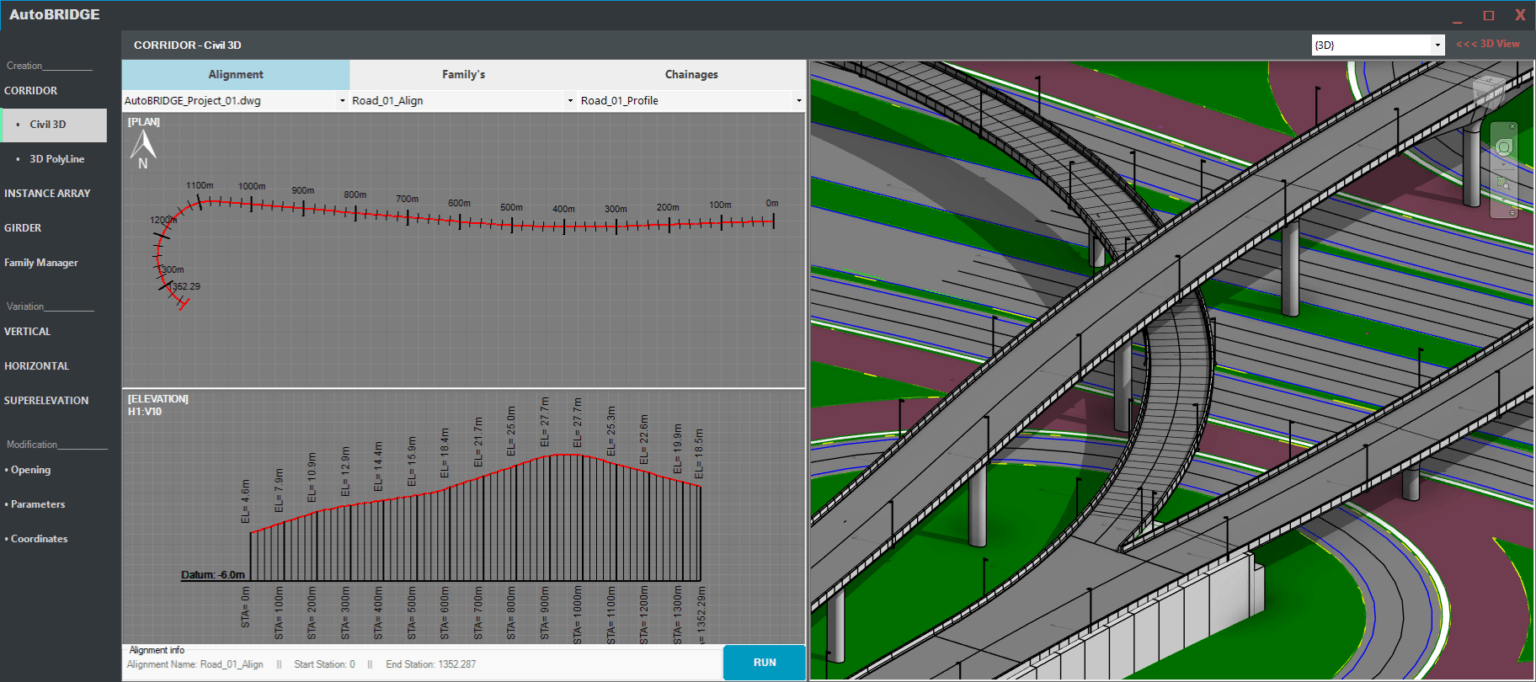Expand the navigation bar options chevron

[x=1503, y=164]
